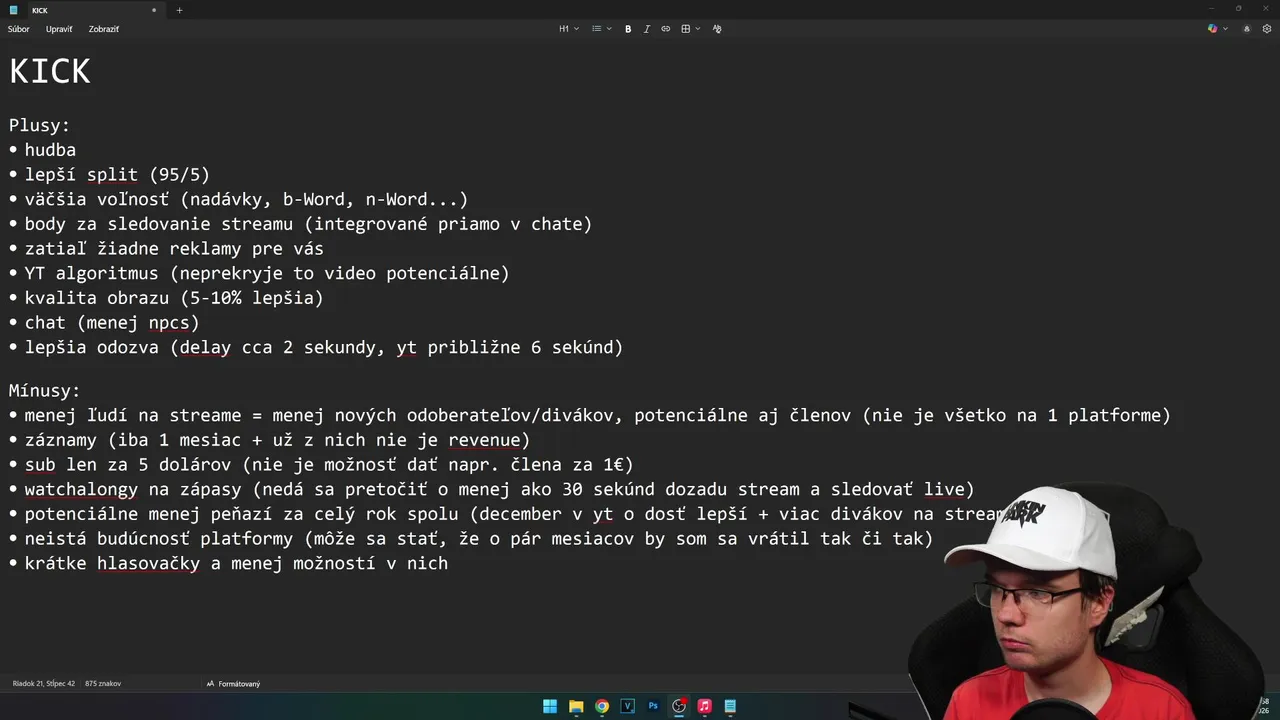The width and height of the screenshot is (1280, 720).
Task: Click the 'Mínusy:' line
Action: [45, 391]
